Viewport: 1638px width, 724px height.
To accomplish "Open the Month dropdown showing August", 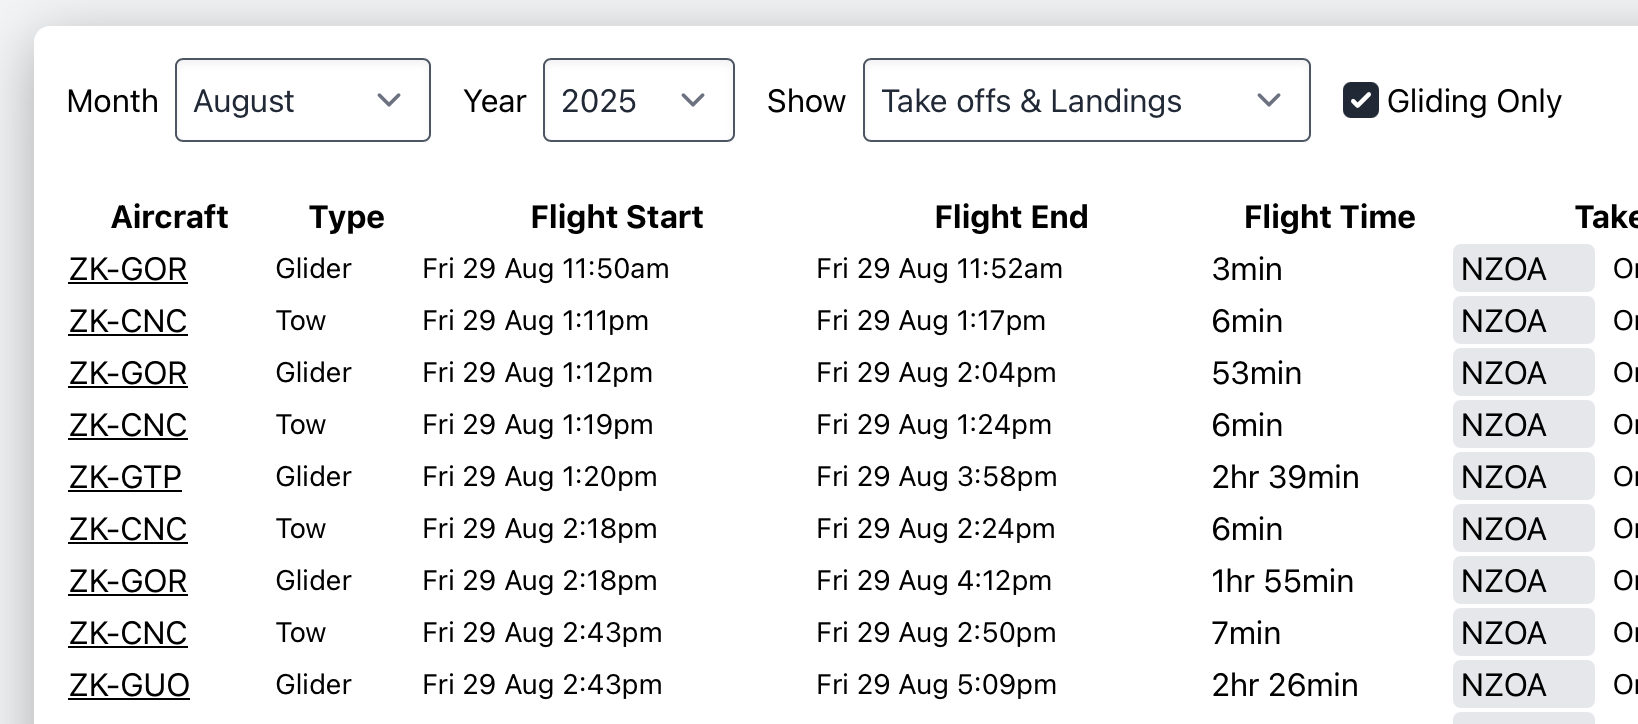I will coord(302,101).
